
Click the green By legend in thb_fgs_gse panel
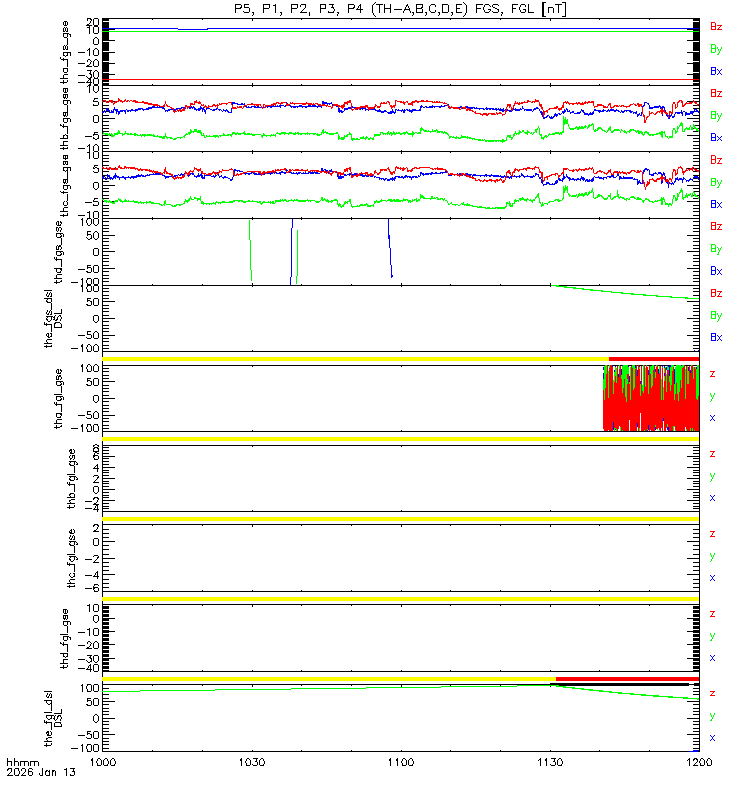(x=716, y=116)
